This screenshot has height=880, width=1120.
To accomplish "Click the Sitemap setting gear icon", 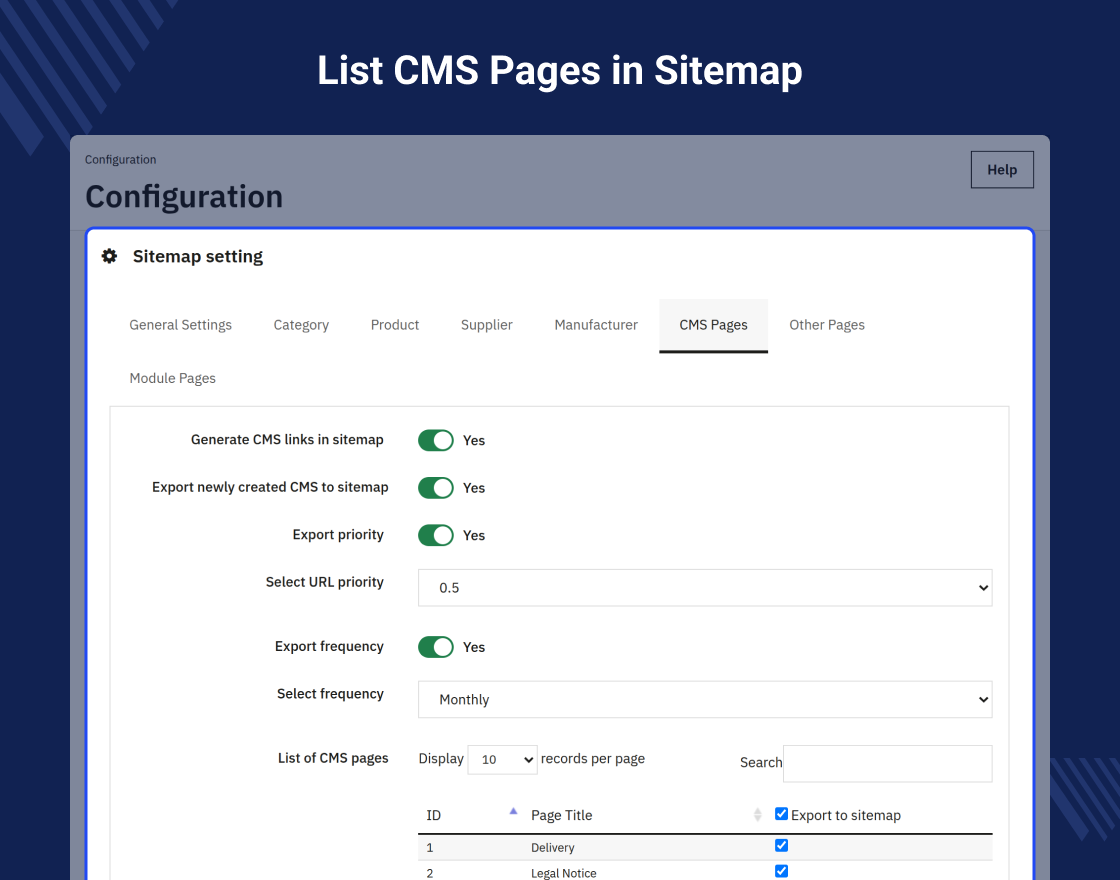I will point(109,256).
